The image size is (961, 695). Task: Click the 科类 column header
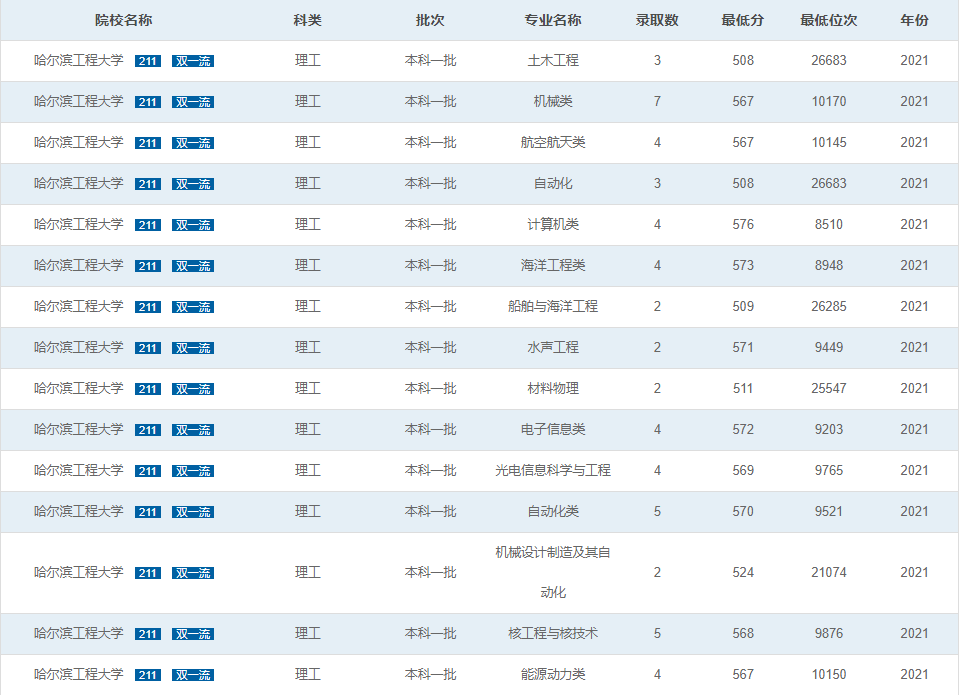tap(308, 20)
